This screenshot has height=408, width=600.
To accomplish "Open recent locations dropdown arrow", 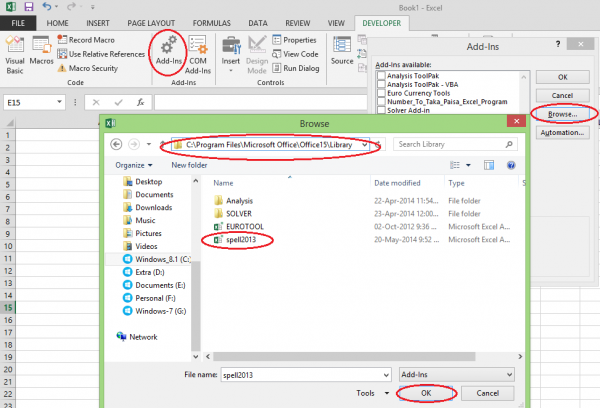I will [x=149, y=144].
